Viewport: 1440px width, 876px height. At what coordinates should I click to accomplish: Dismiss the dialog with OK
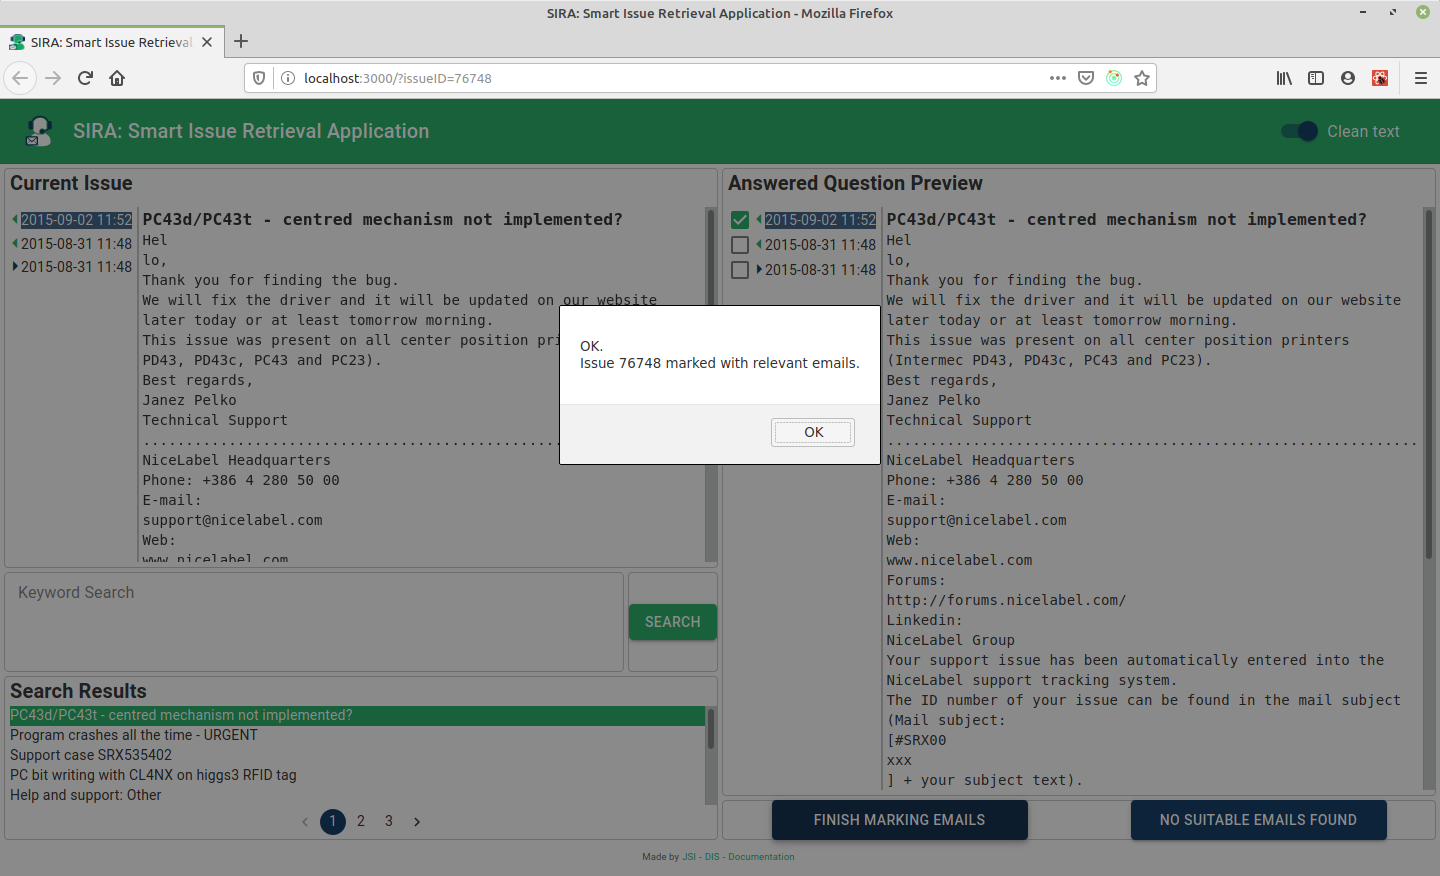coord(812,432)
